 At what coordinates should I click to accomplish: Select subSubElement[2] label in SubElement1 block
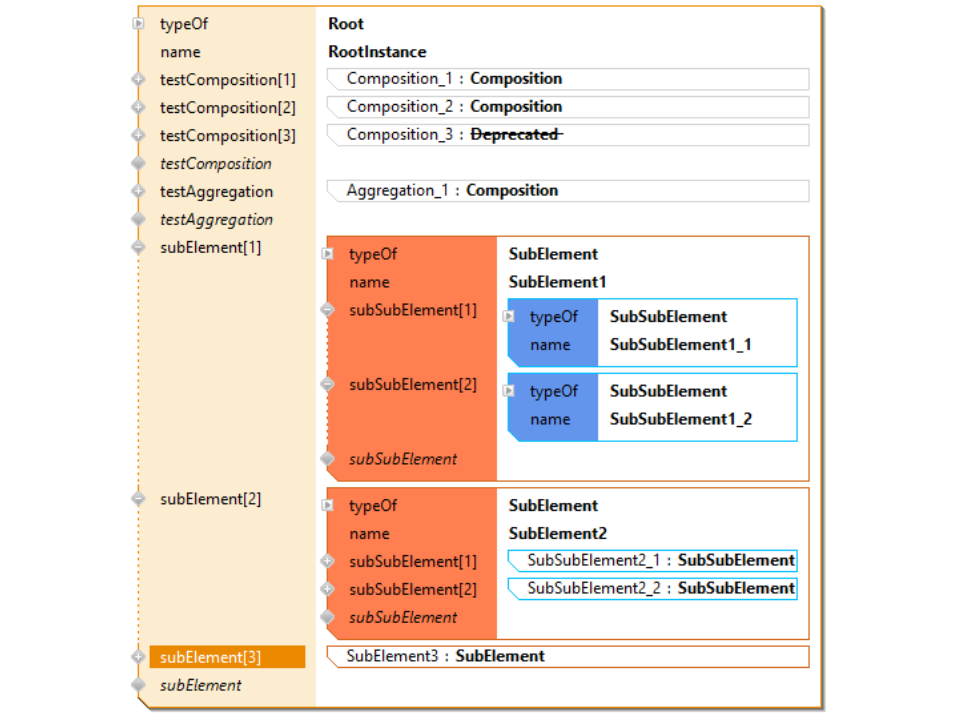pyautogui.click(x=413, y=384)
